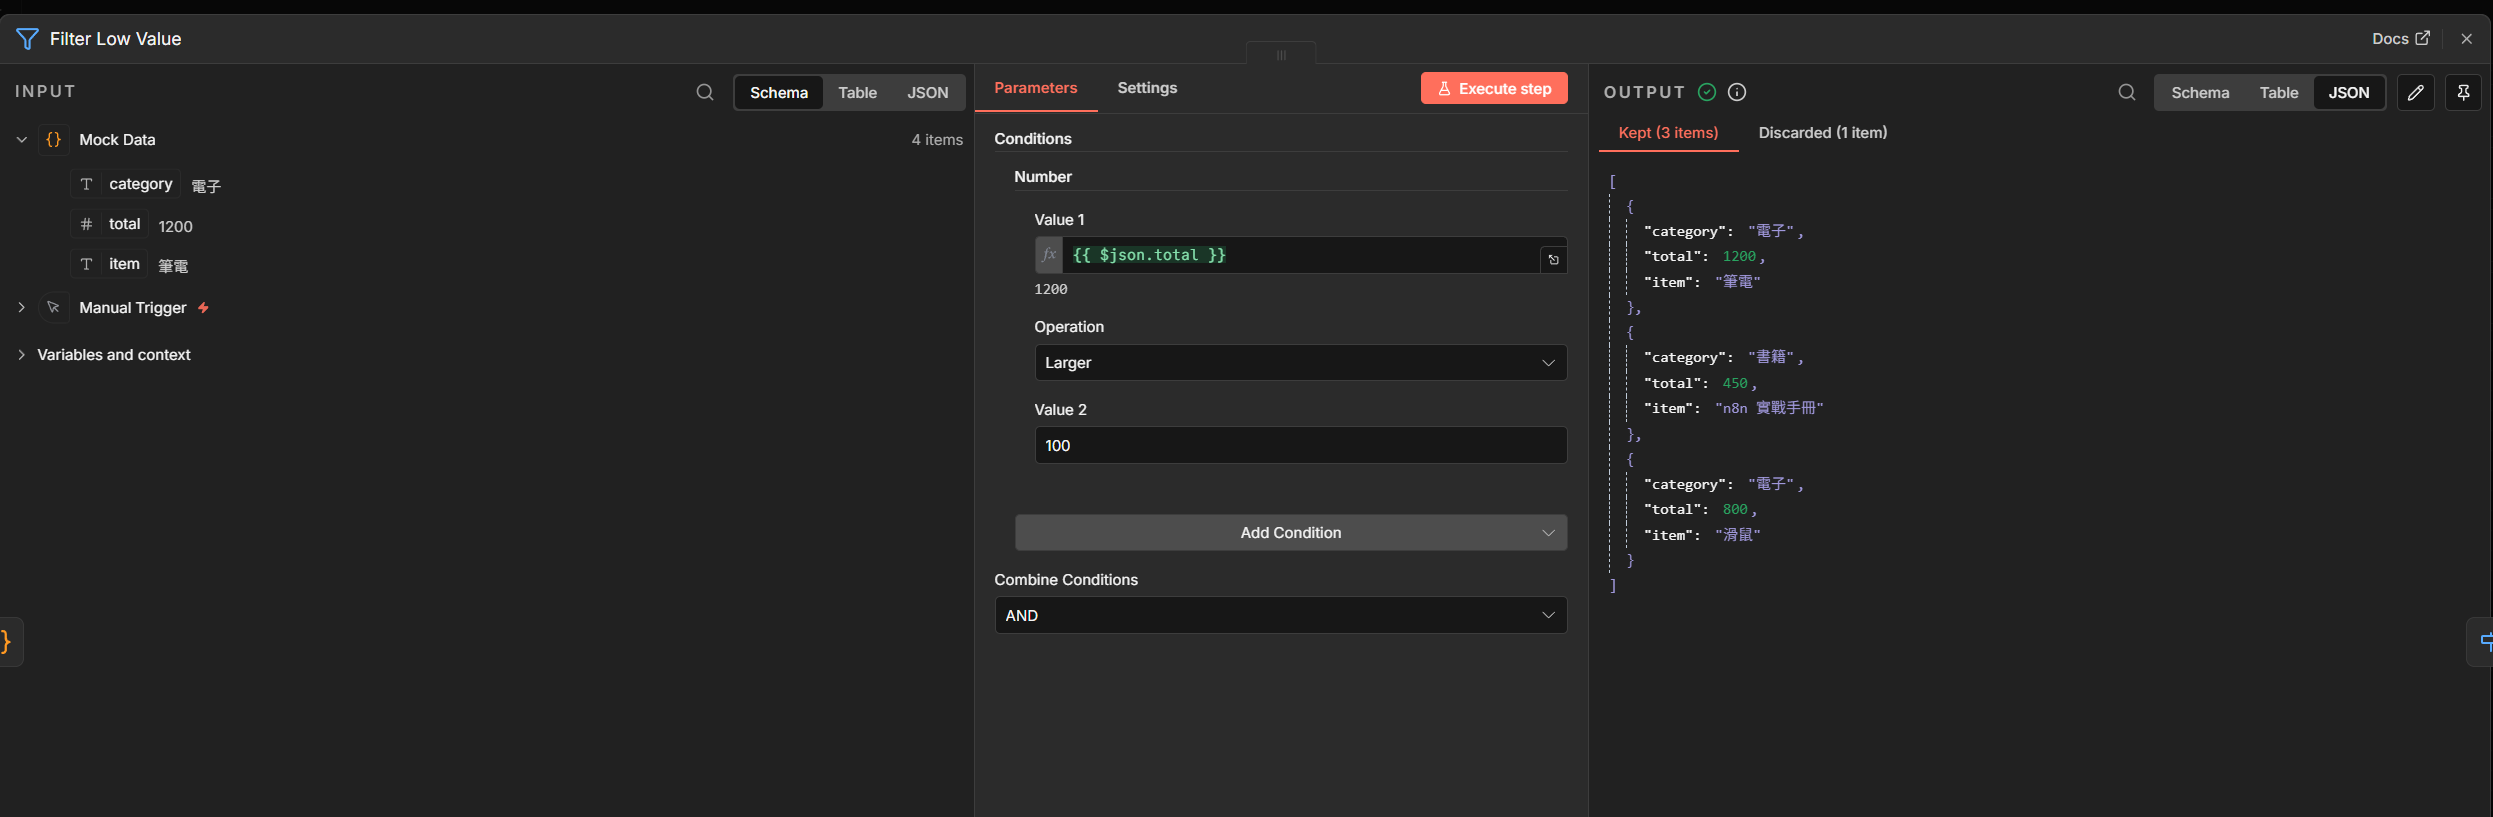Screen dimensions: 2493x817
Task: Pin the output data with pin icon
Action: click(2463, 92)
